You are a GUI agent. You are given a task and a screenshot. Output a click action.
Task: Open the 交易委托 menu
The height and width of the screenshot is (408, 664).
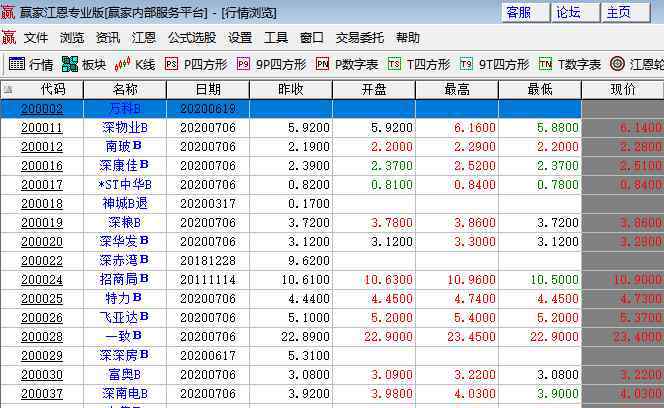pyautogui.click(x=360, y=38)
